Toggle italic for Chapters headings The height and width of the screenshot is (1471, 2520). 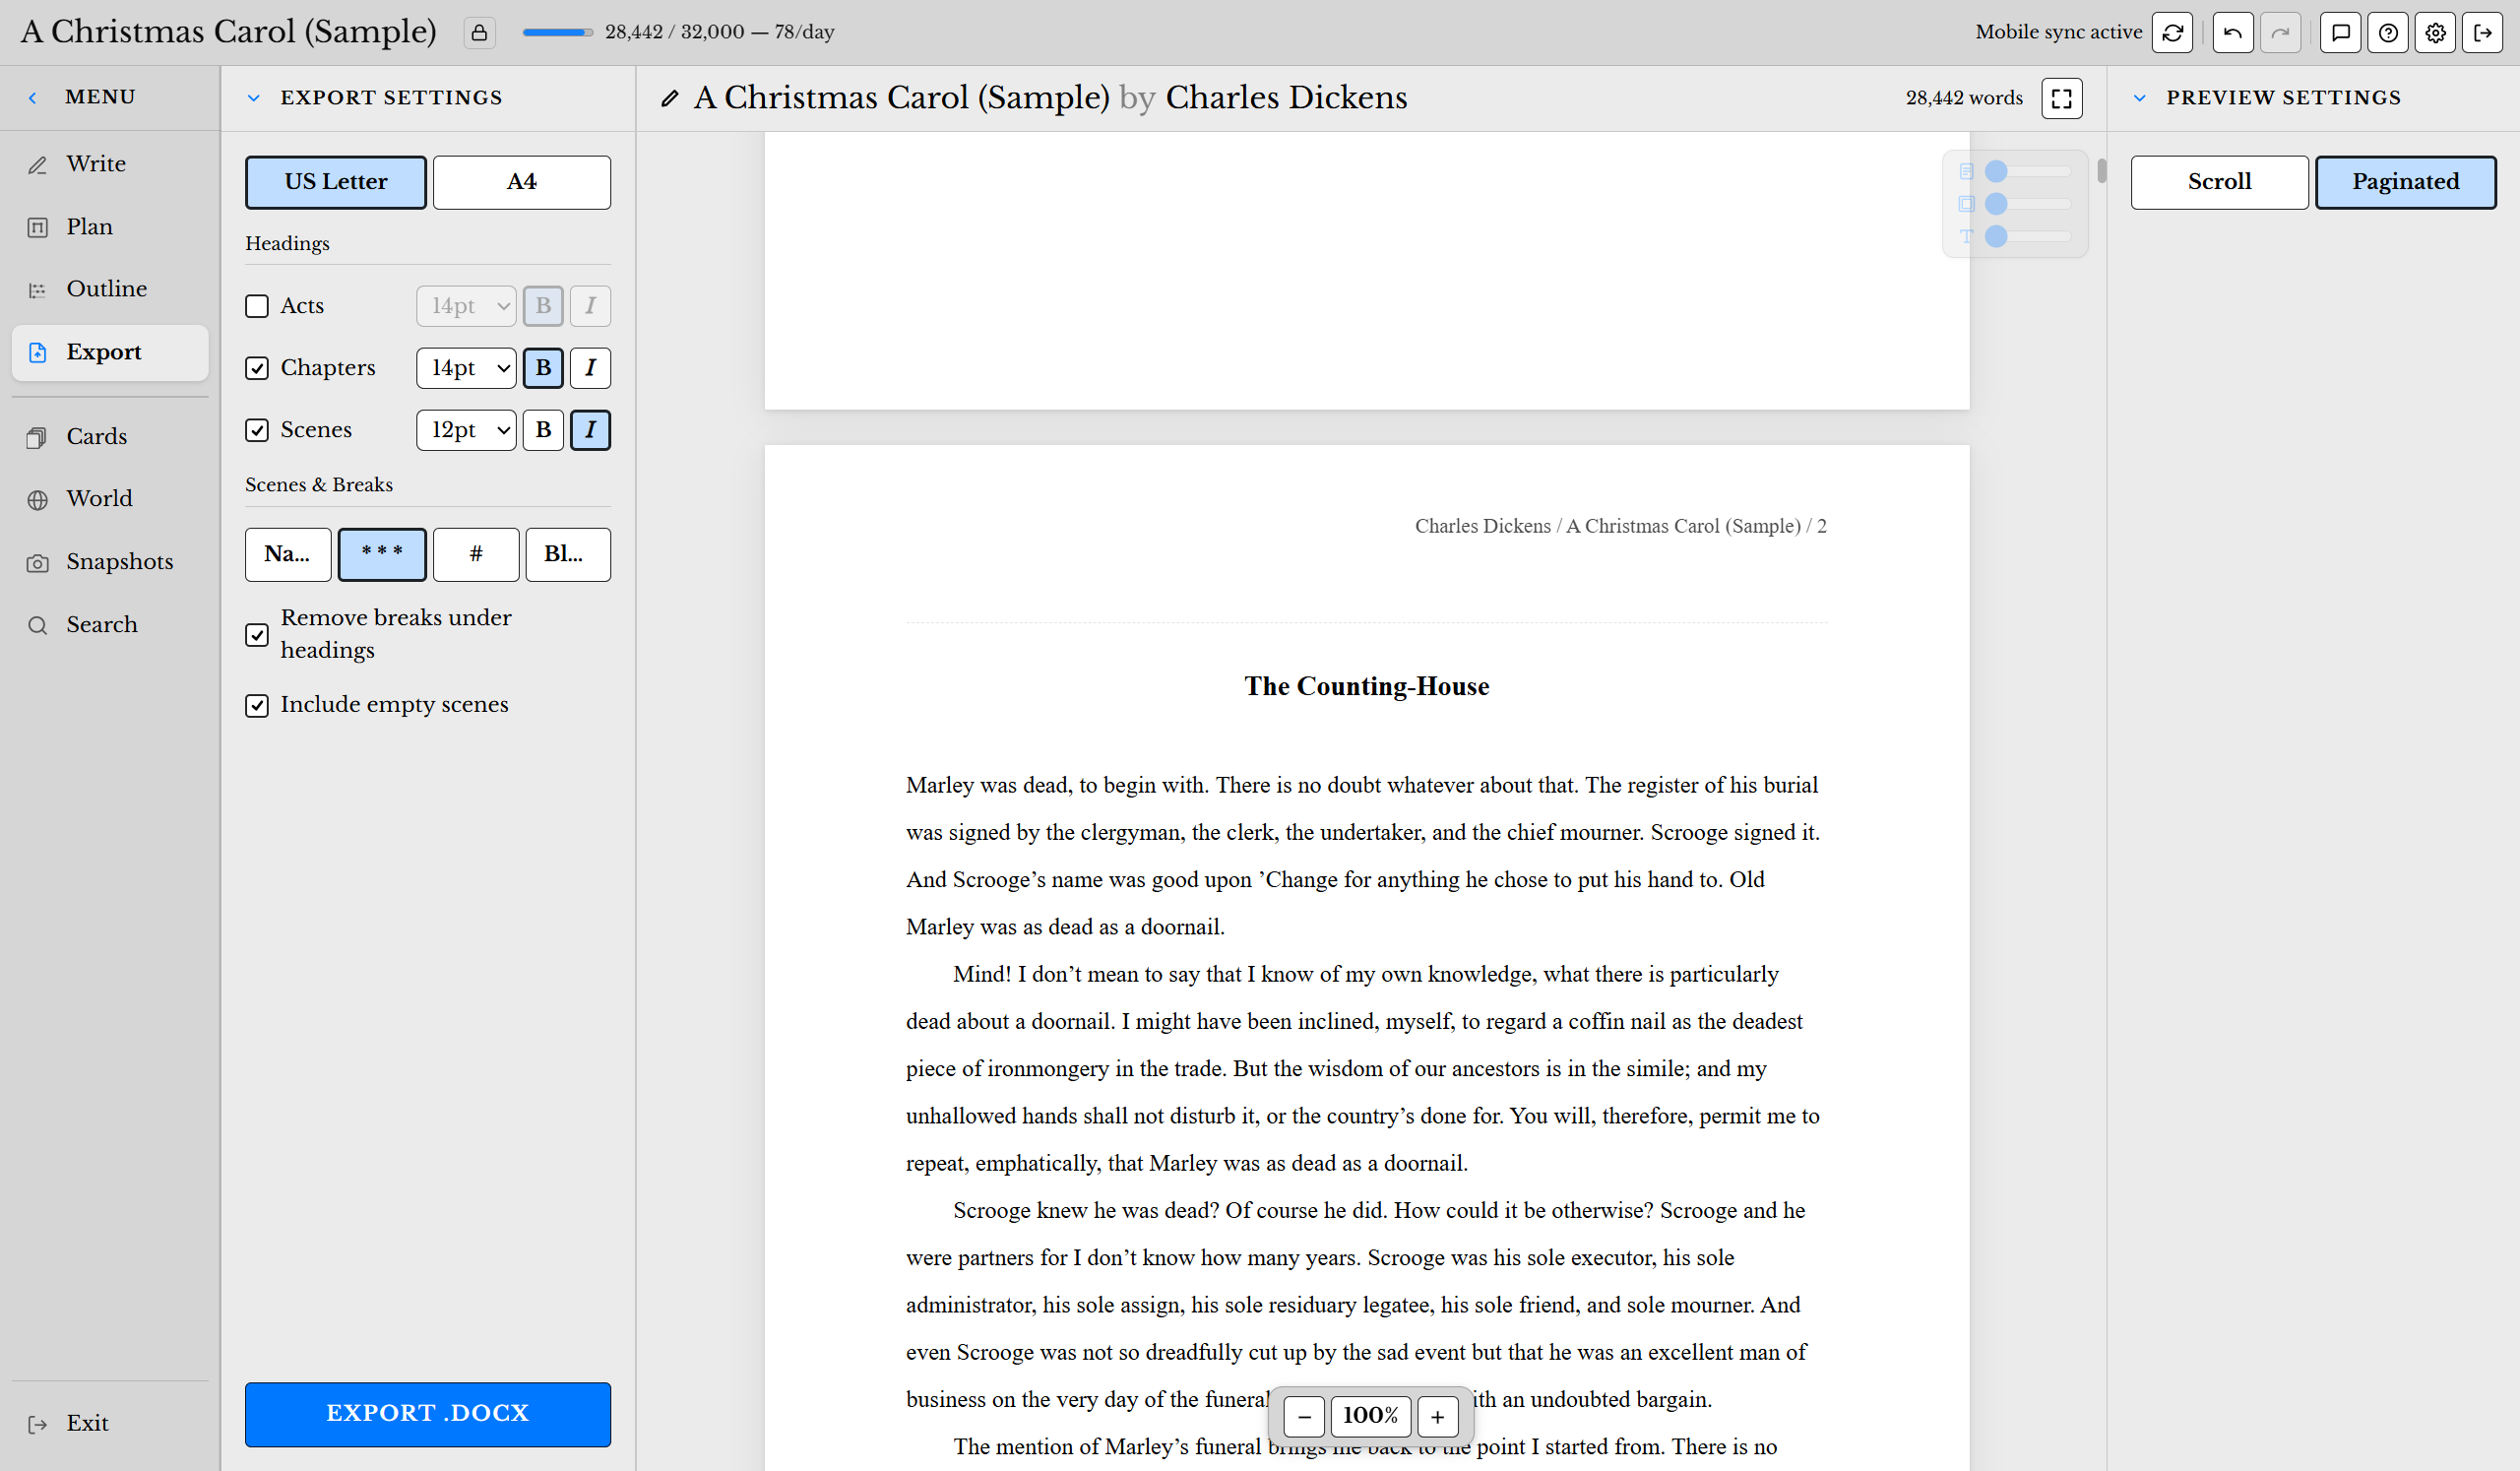point(590,368)
